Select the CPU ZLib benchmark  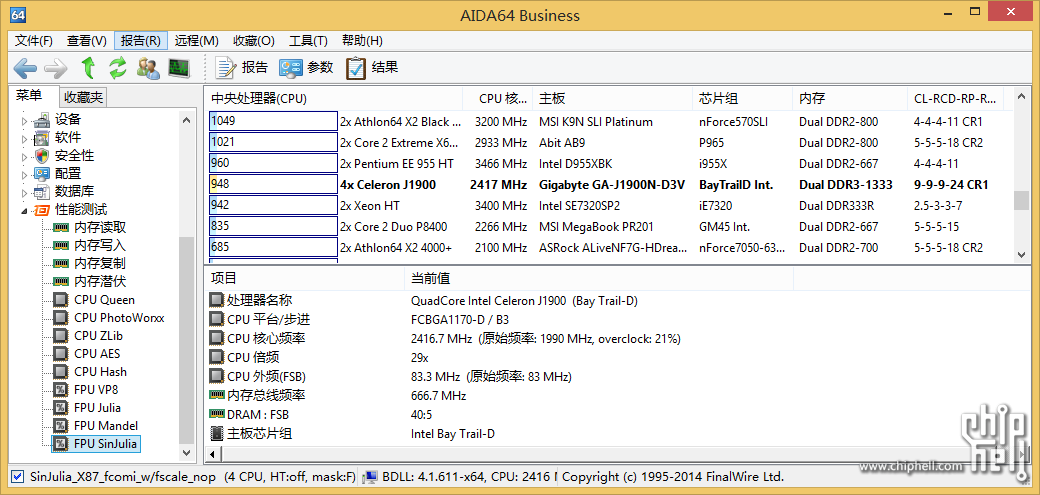98,336
